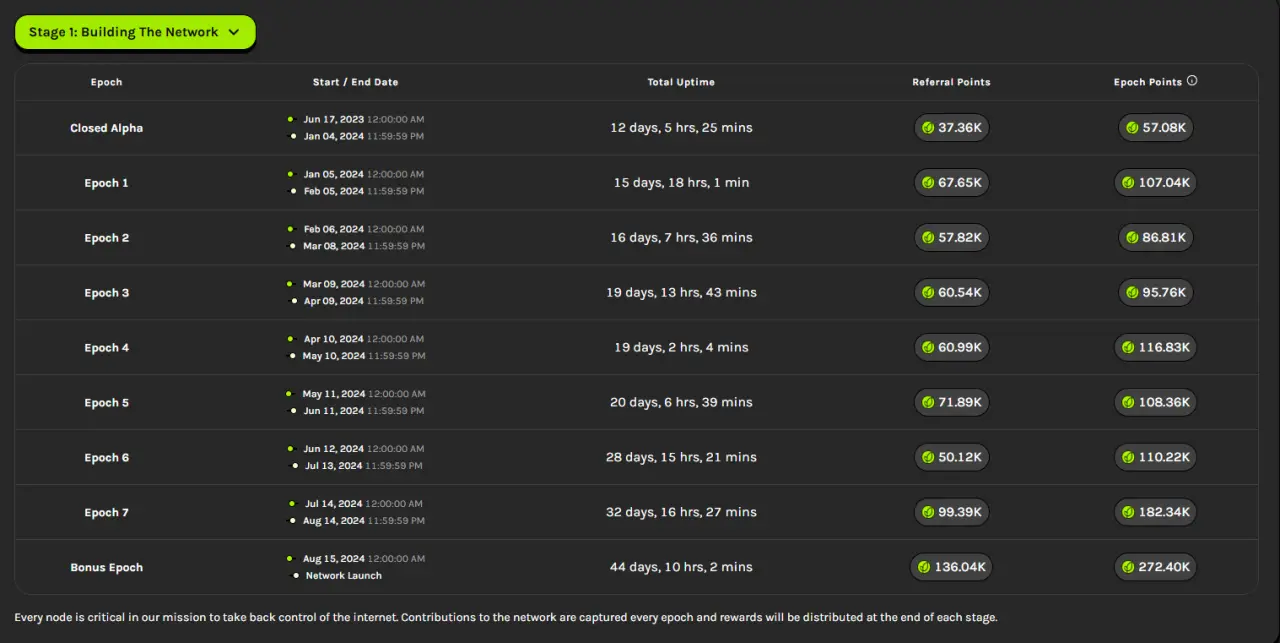
Task: Click the Closed Alpha epoch points badge 57.08K
Action: [x=1156, y=128]
